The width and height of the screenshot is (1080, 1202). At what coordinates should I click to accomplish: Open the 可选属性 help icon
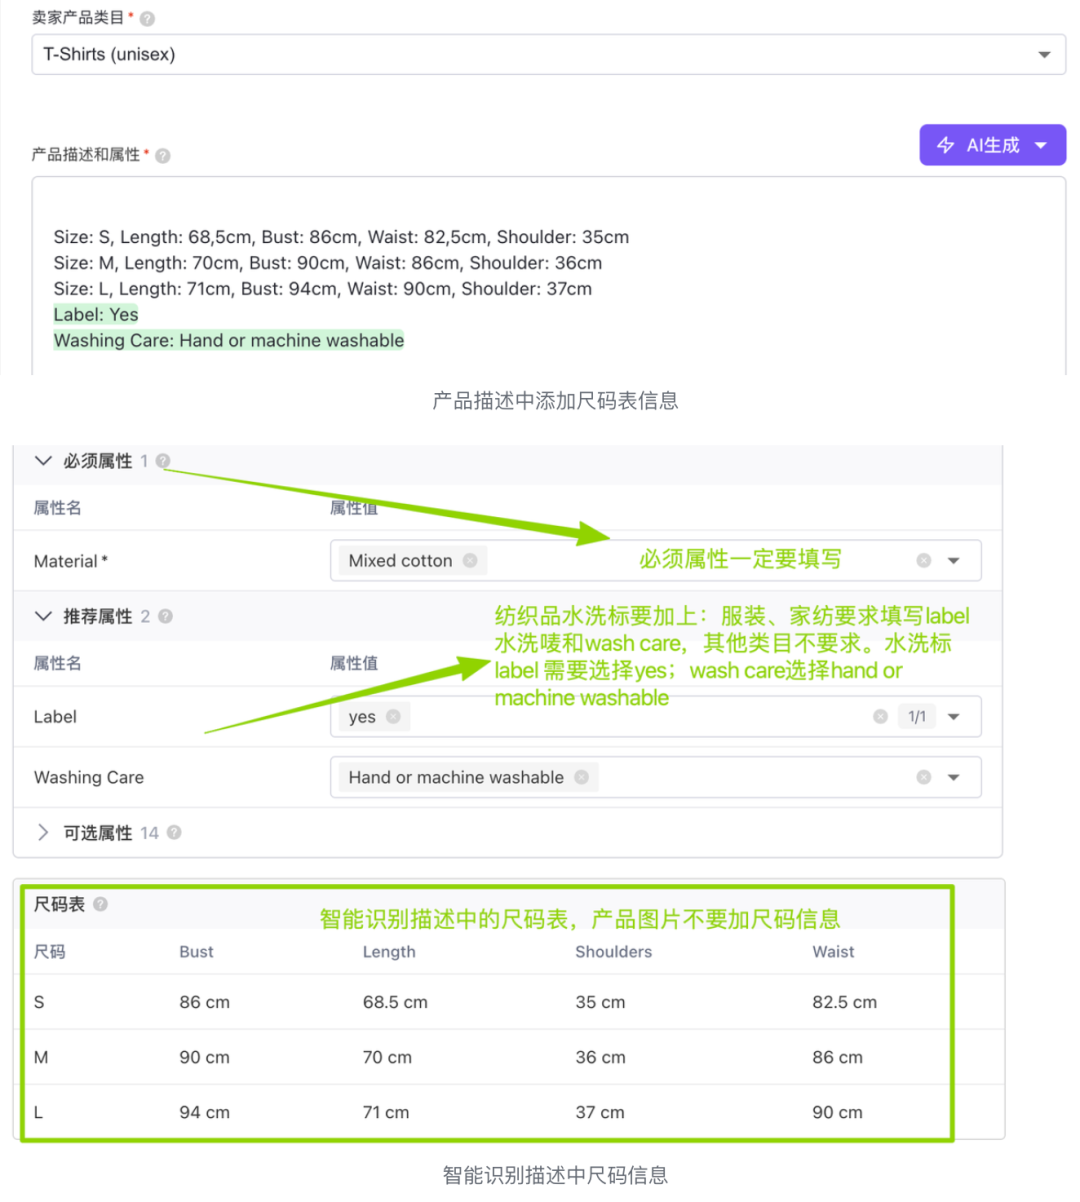(x=174, y=832)
